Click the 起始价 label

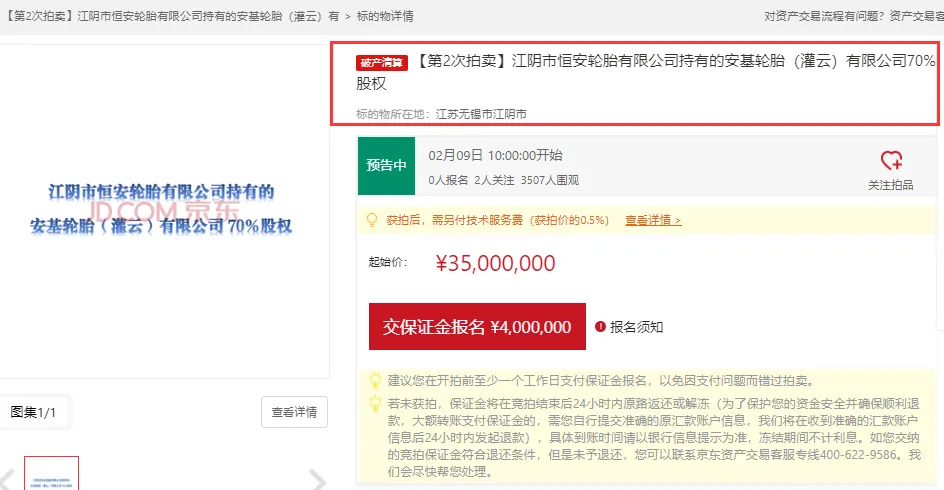(x=388, y=262)
